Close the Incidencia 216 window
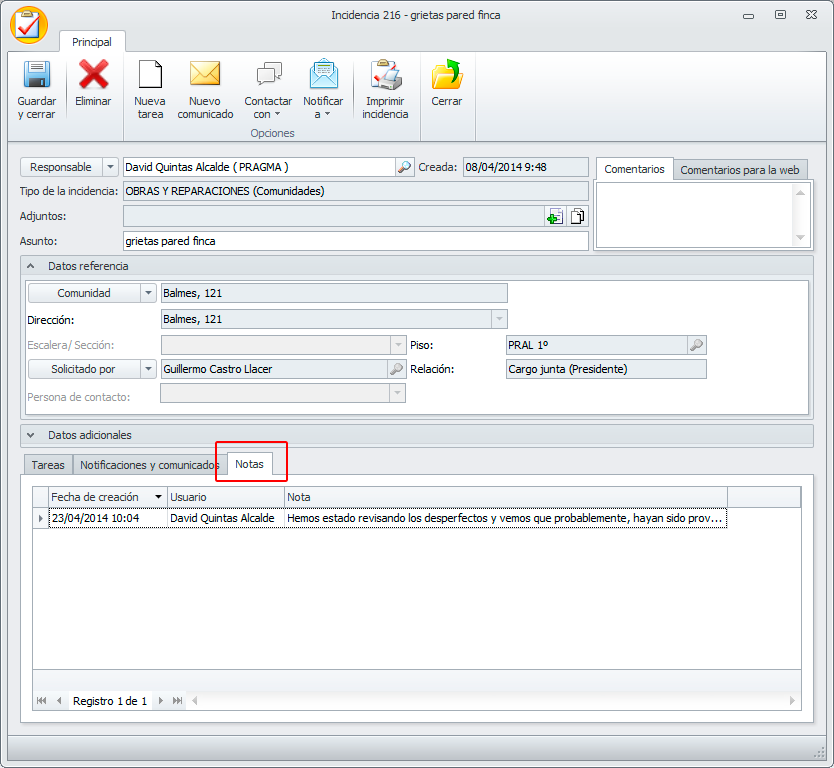The height and width of the screenshot is (768, 834). click(812, 15)
